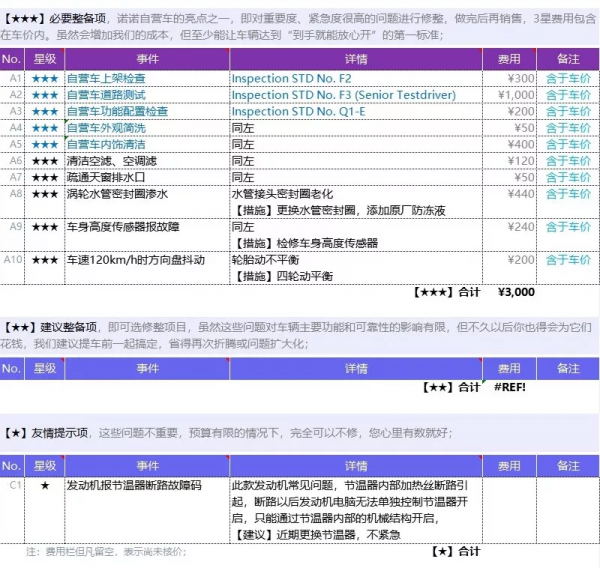Image resolution: width=600 pixels, height=568 pixels.
Task: Click the A10 row number cell
Action: click(13, 268)
